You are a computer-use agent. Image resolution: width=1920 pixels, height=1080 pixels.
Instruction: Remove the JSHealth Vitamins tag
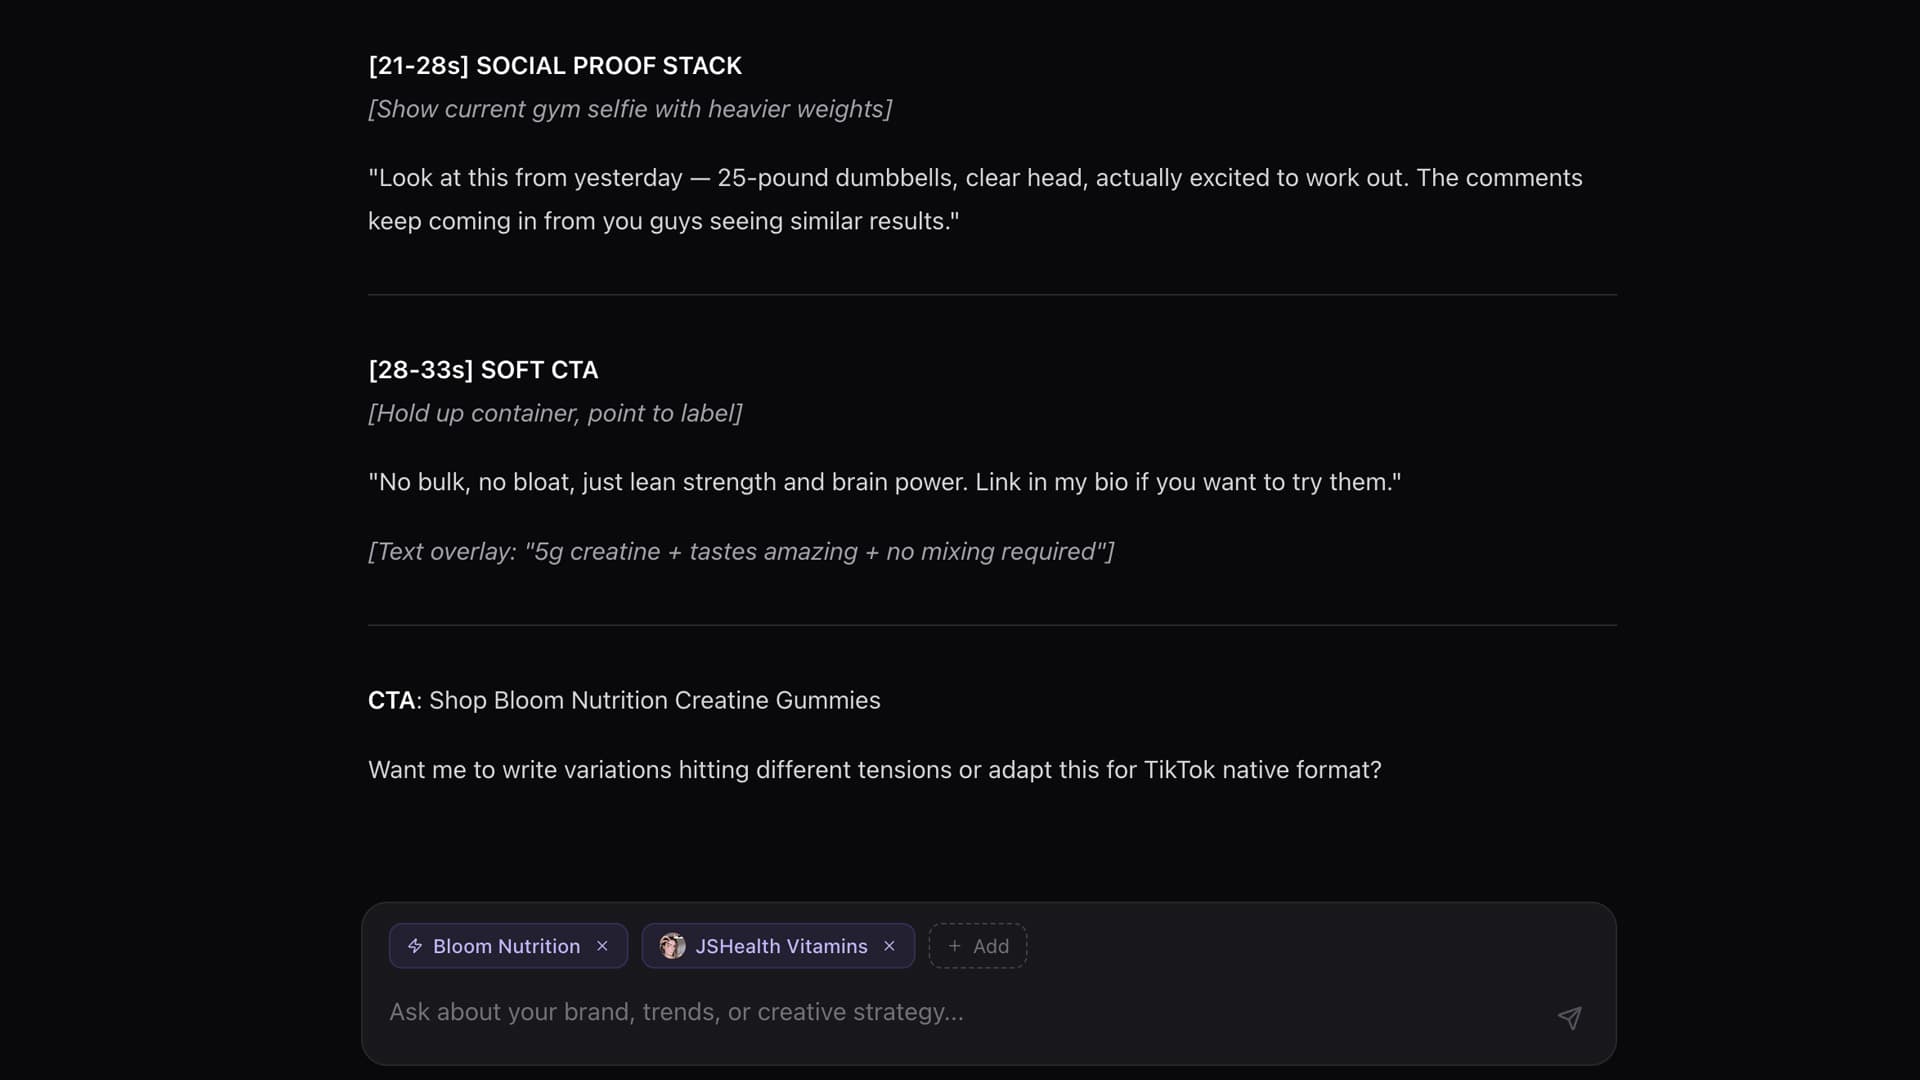(x=889, y=946)
